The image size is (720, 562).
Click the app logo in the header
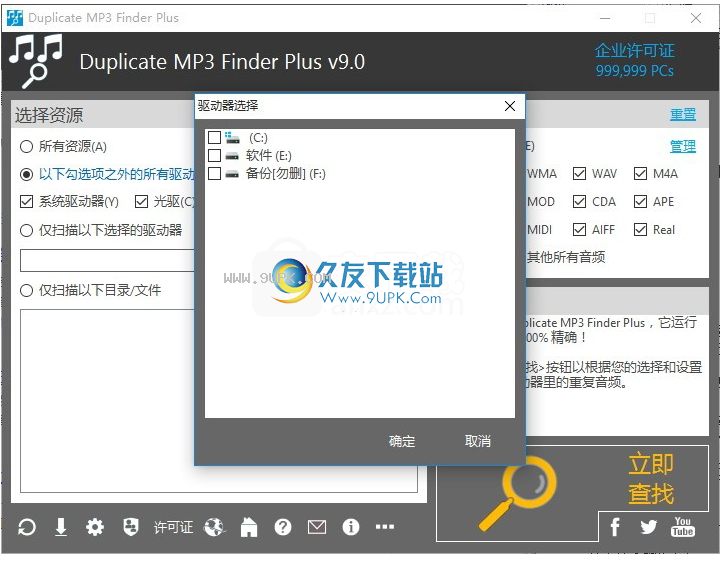pos(36,61)
